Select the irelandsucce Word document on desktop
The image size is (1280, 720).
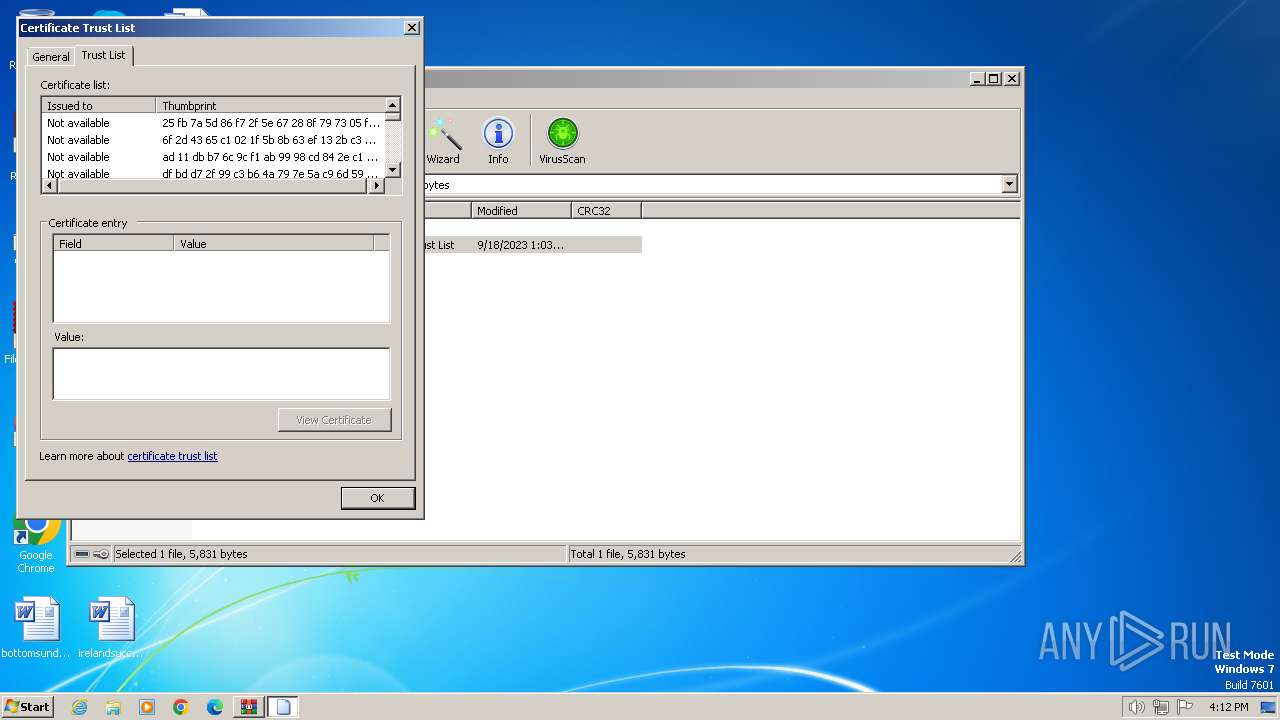111,628
